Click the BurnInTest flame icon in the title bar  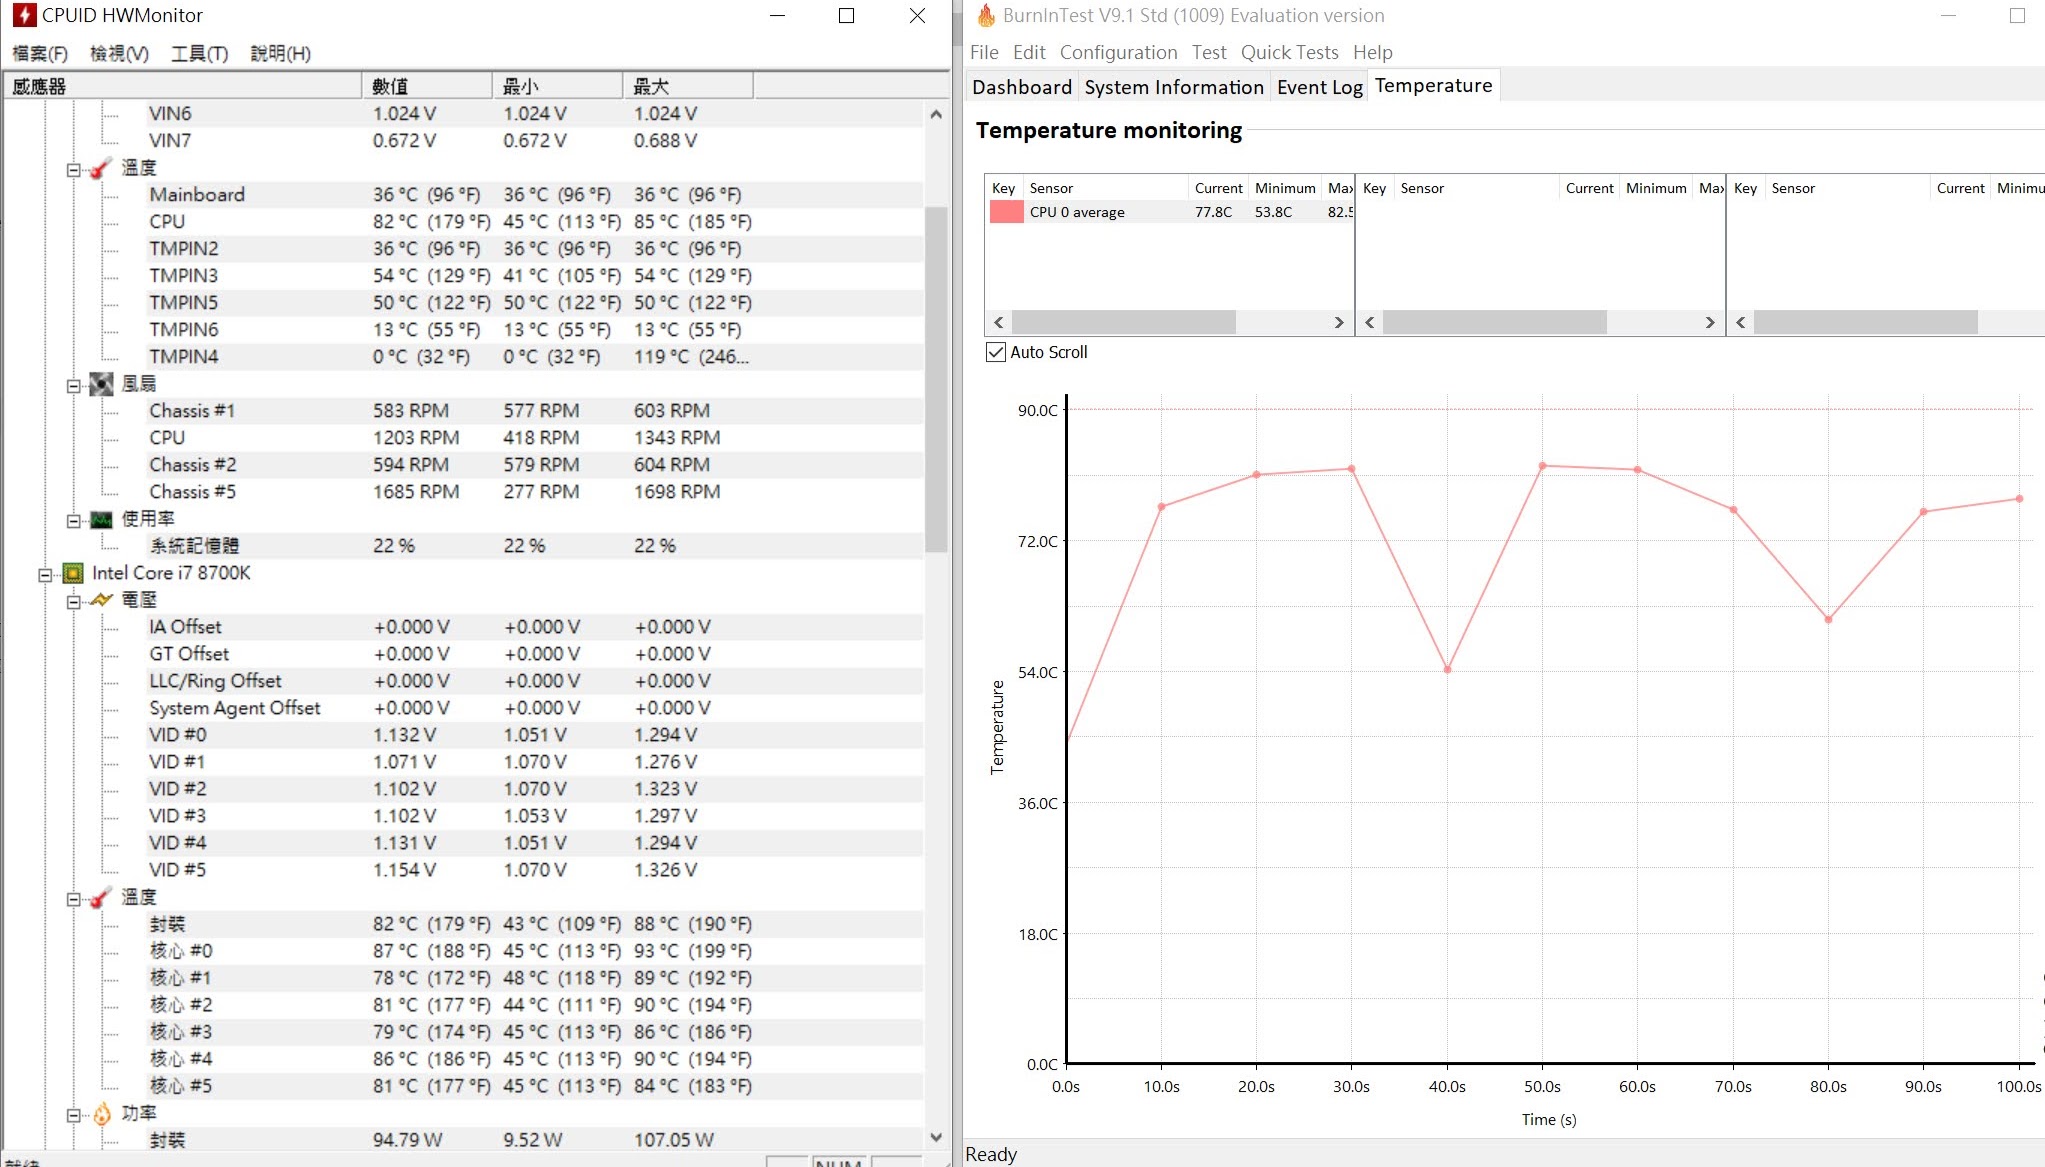(986, 16)
